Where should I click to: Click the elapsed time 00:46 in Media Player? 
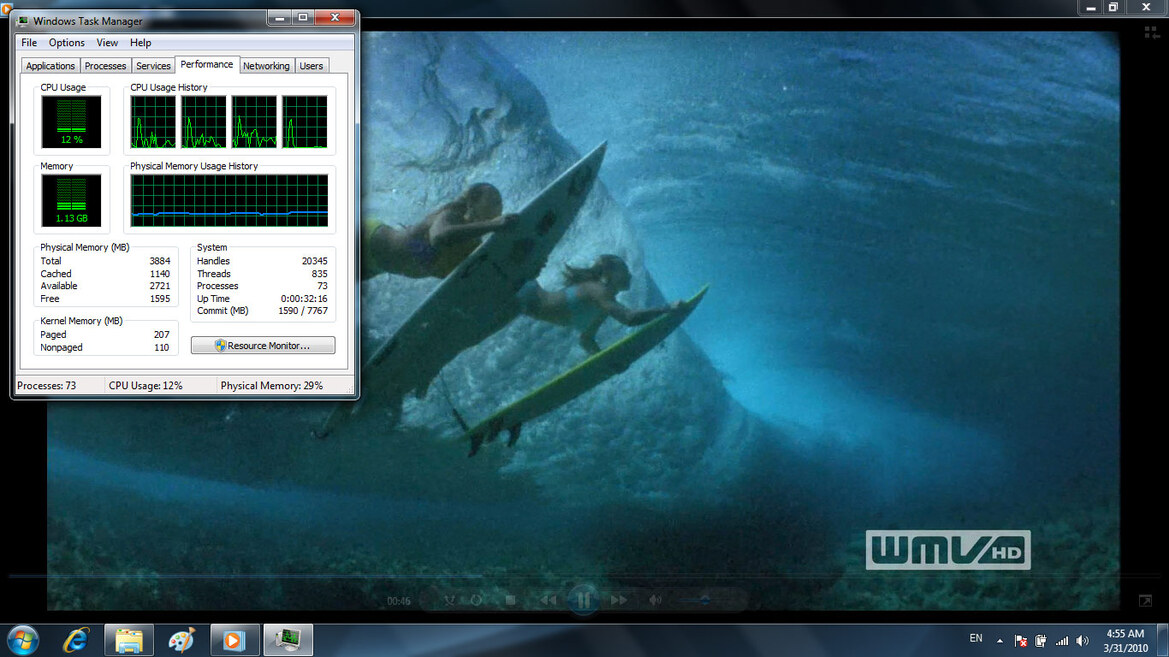click(398, 601)
